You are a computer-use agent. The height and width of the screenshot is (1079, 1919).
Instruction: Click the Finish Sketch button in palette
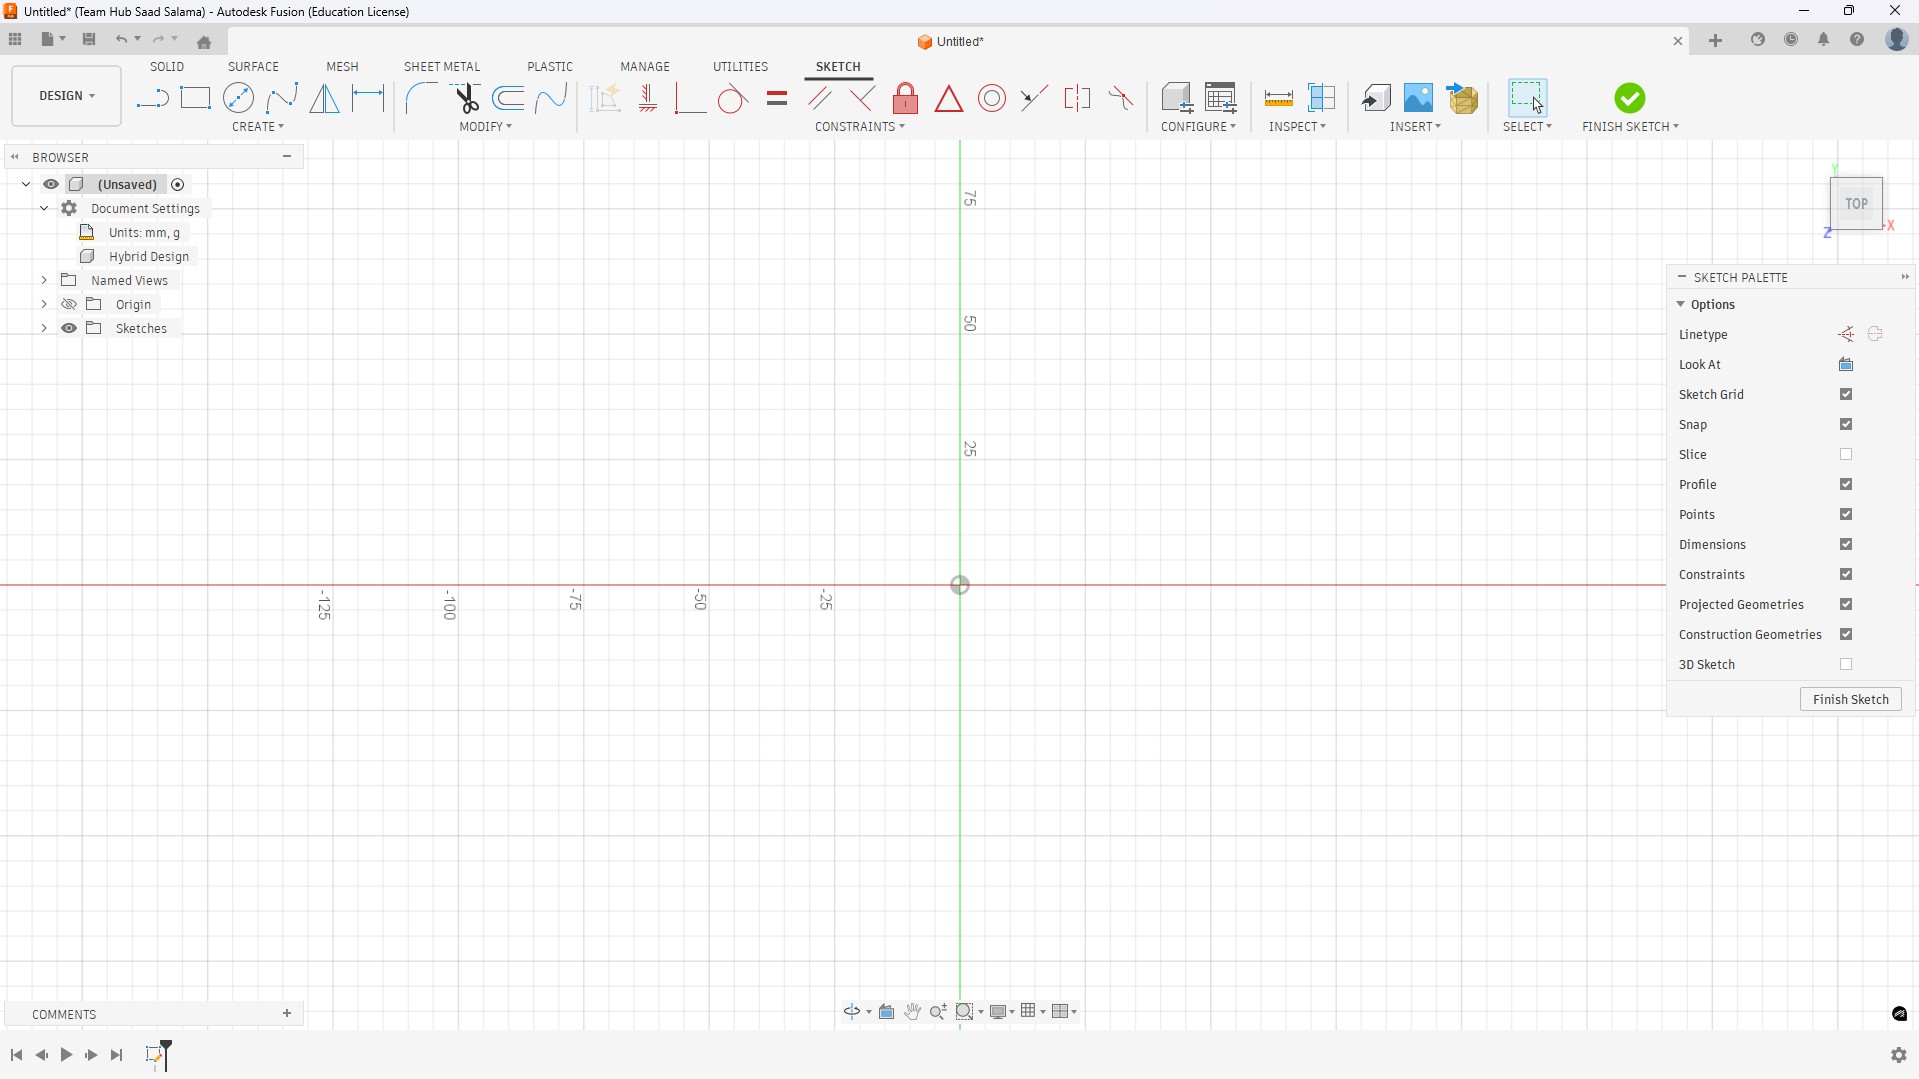click(x=1851, y=700)
